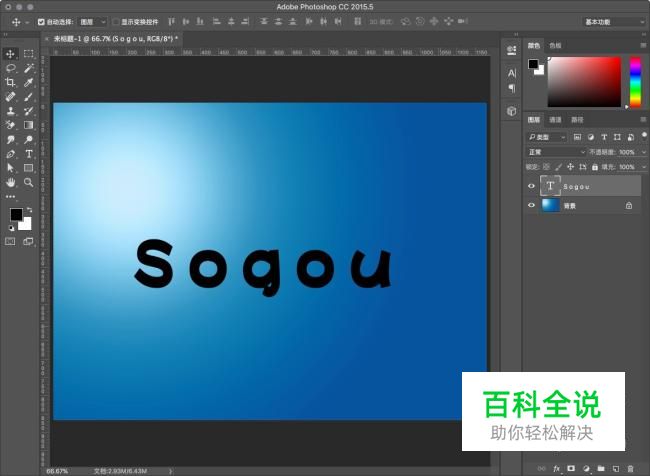Switch to the Channels tab
Image resolution: width=650 pixels, height=476 pixels.
tap(555, 120)
